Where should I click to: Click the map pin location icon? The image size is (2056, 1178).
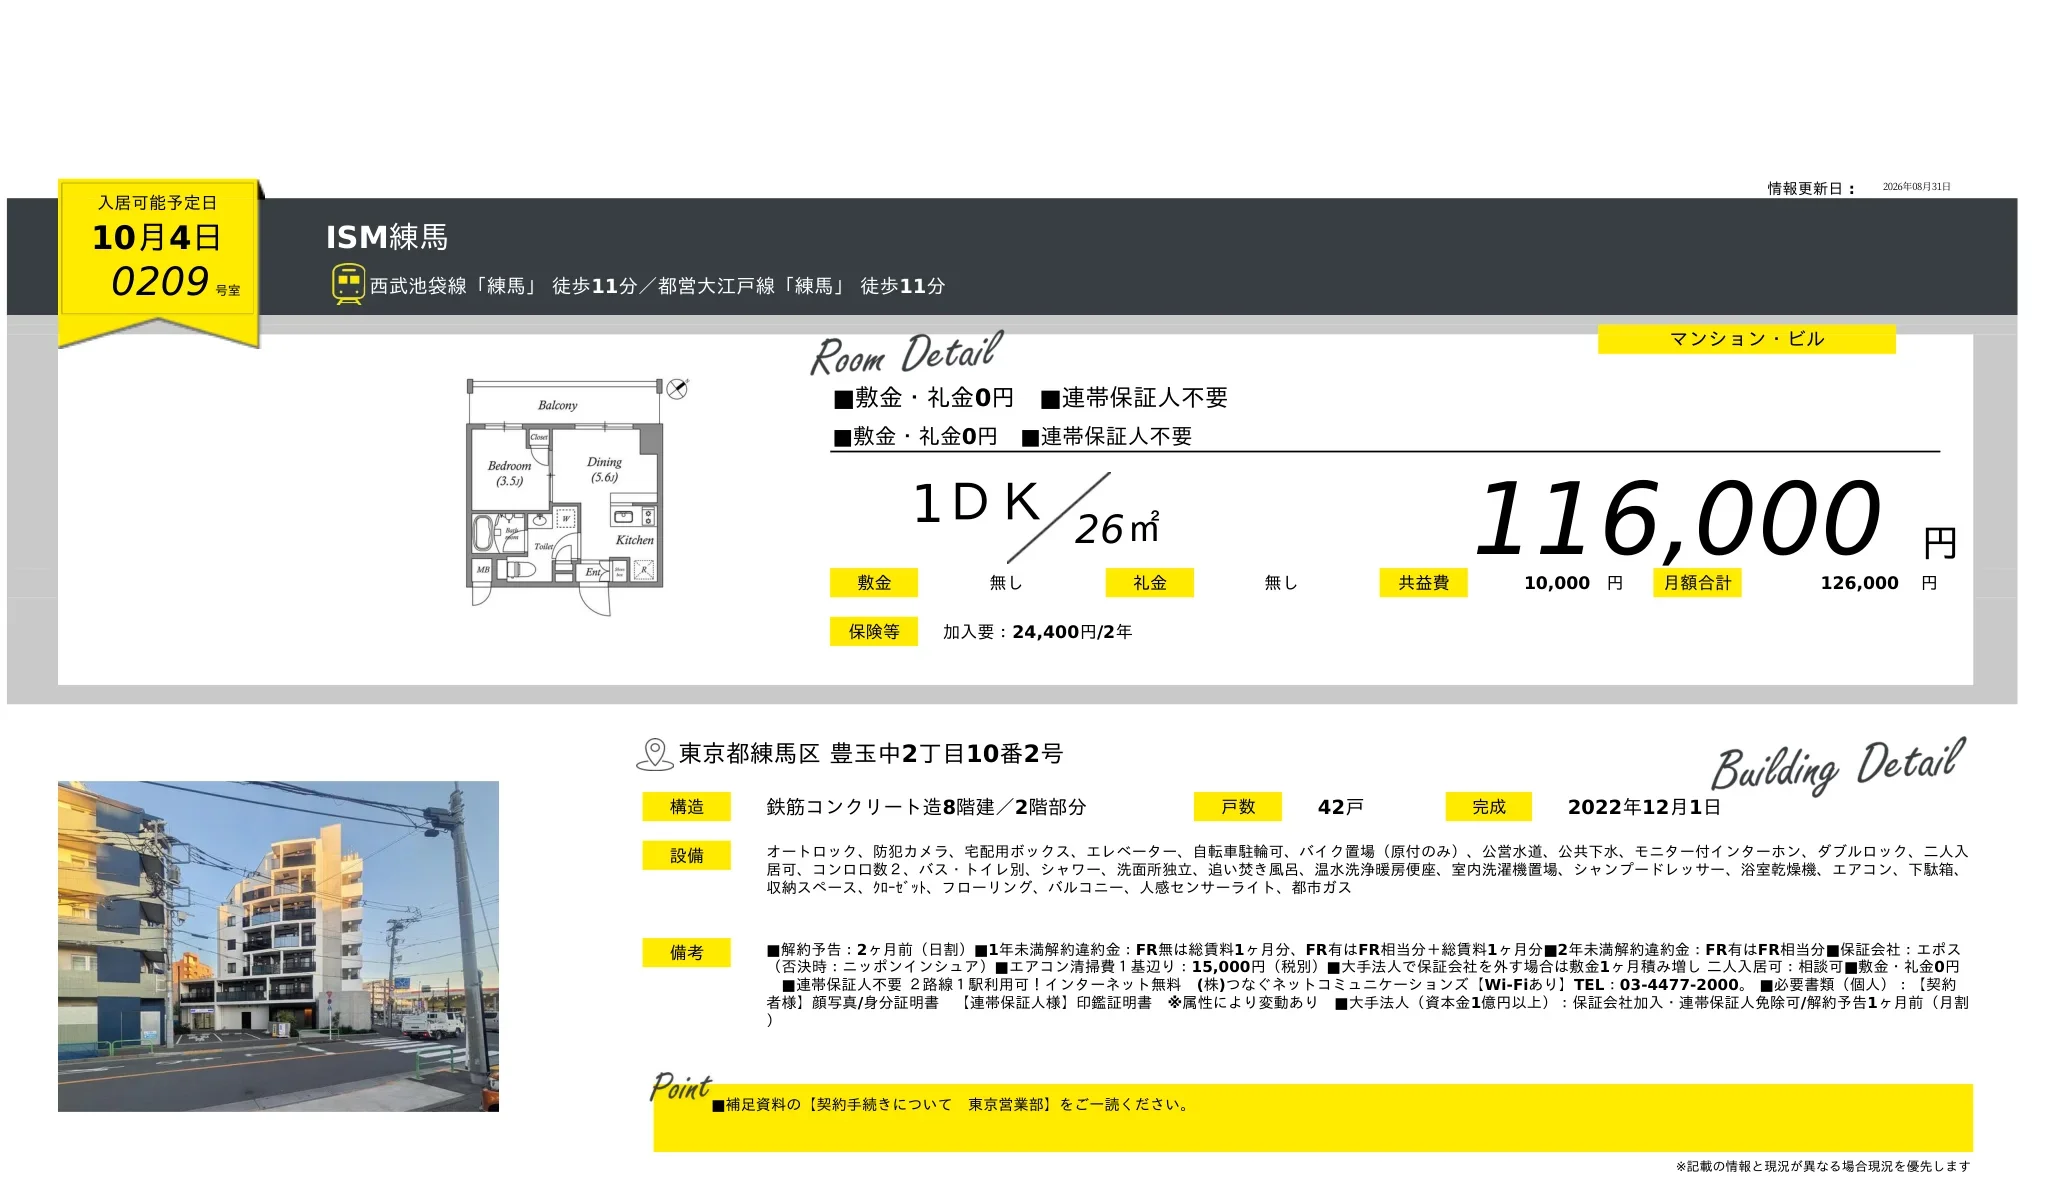point(655,755)
